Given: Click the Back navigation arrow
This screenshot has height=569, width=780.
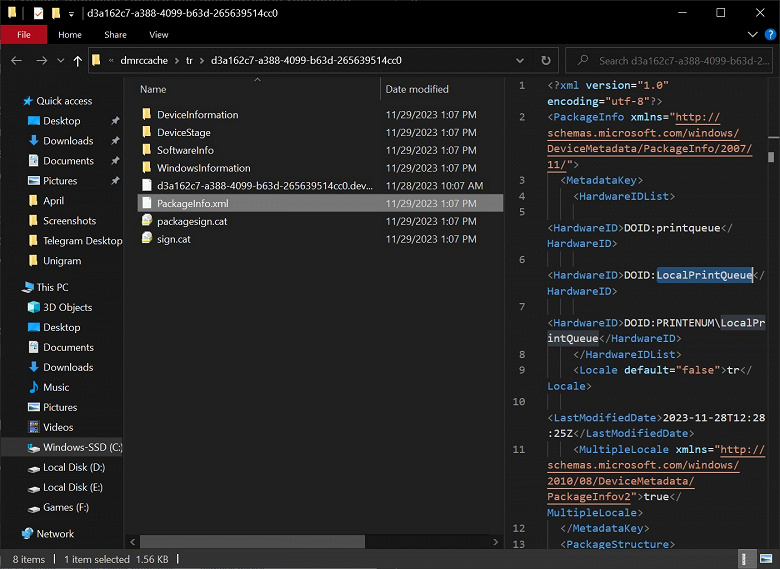Looking at the screenshot, I should coord(16,60).
